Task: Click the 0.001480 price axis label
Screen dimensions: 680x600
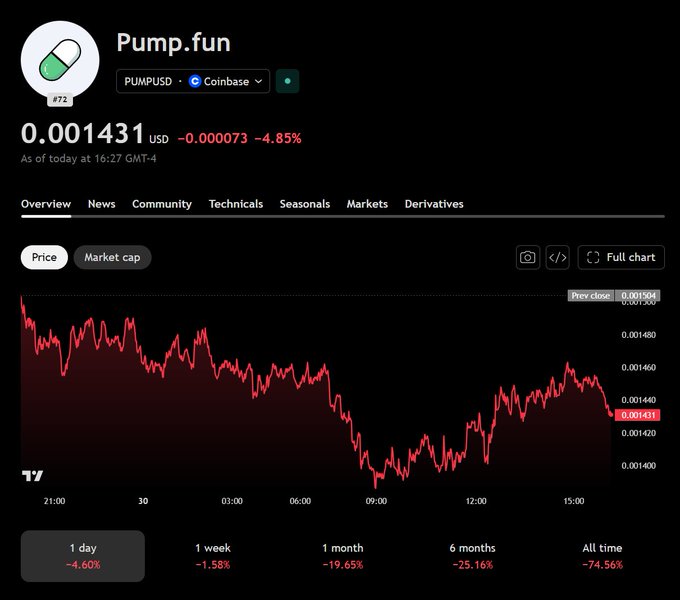Action: click(638, 335)
